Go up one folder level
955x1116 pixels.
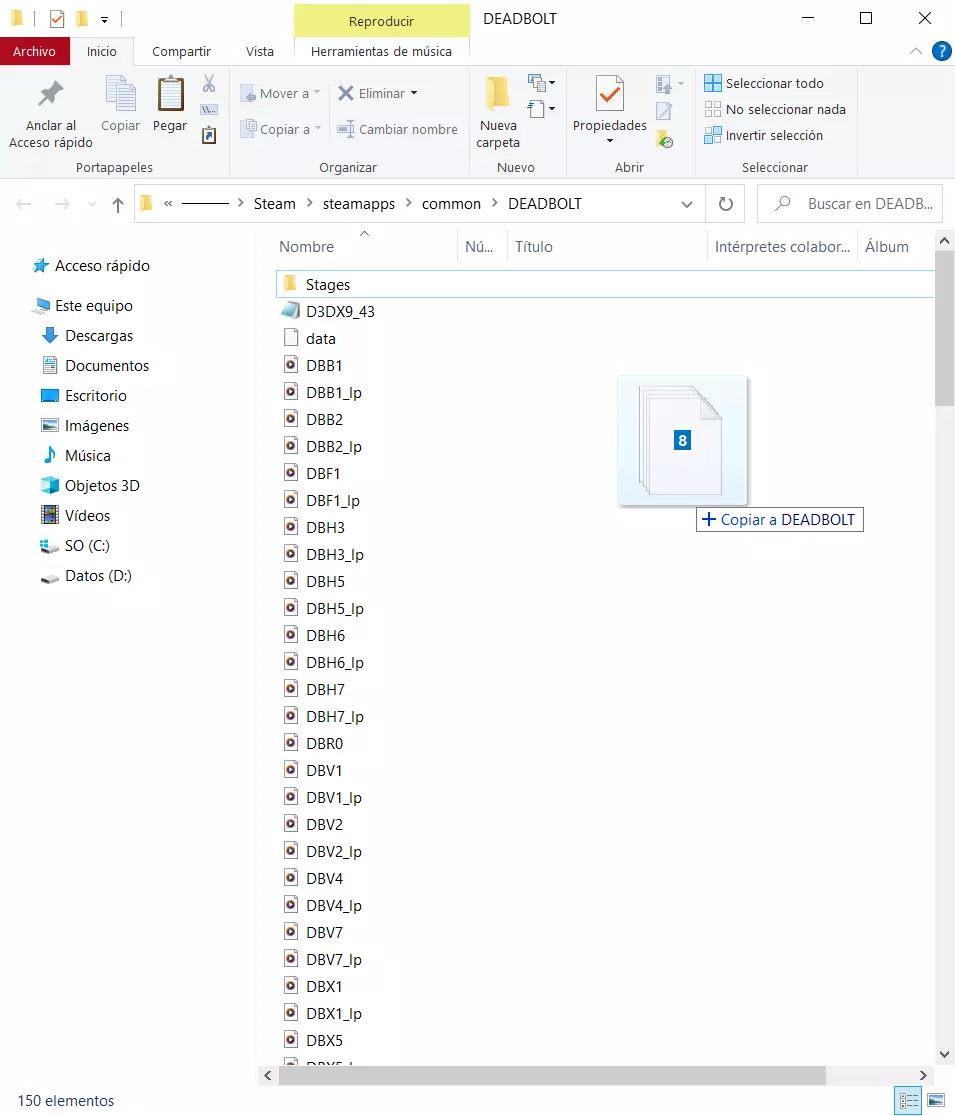[117, 205]
